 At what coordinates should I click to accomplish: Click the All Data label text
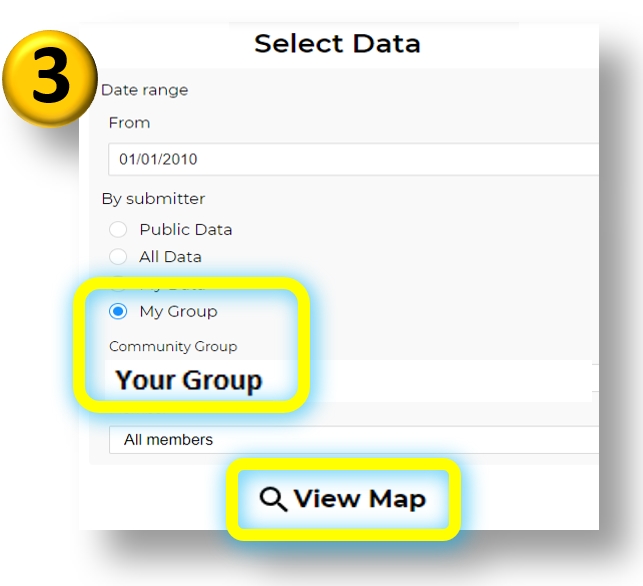click(170, 257)
